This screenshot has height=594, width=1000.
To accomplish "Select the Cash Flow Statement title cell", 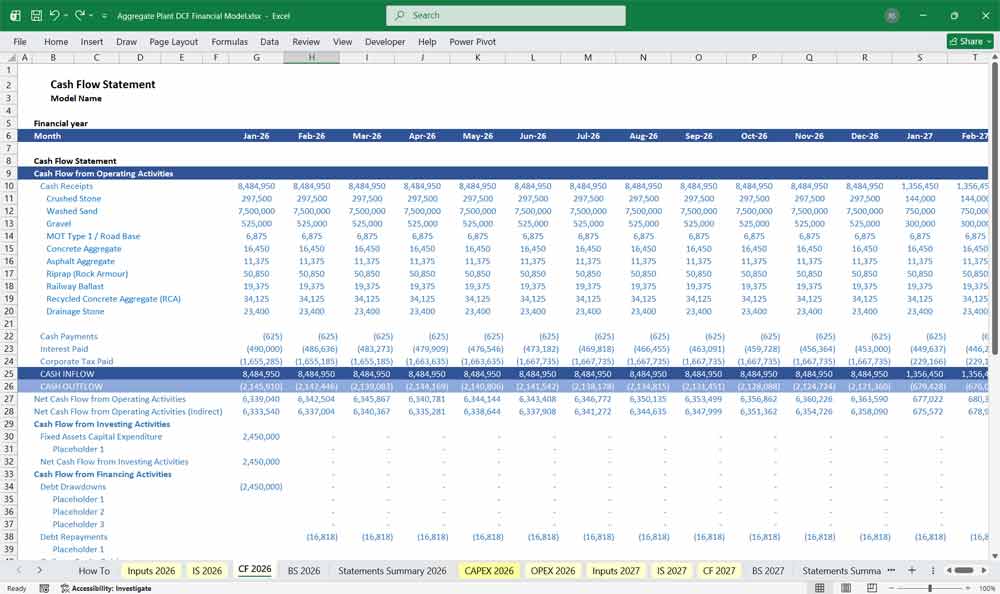I will [x=103, y=84].
